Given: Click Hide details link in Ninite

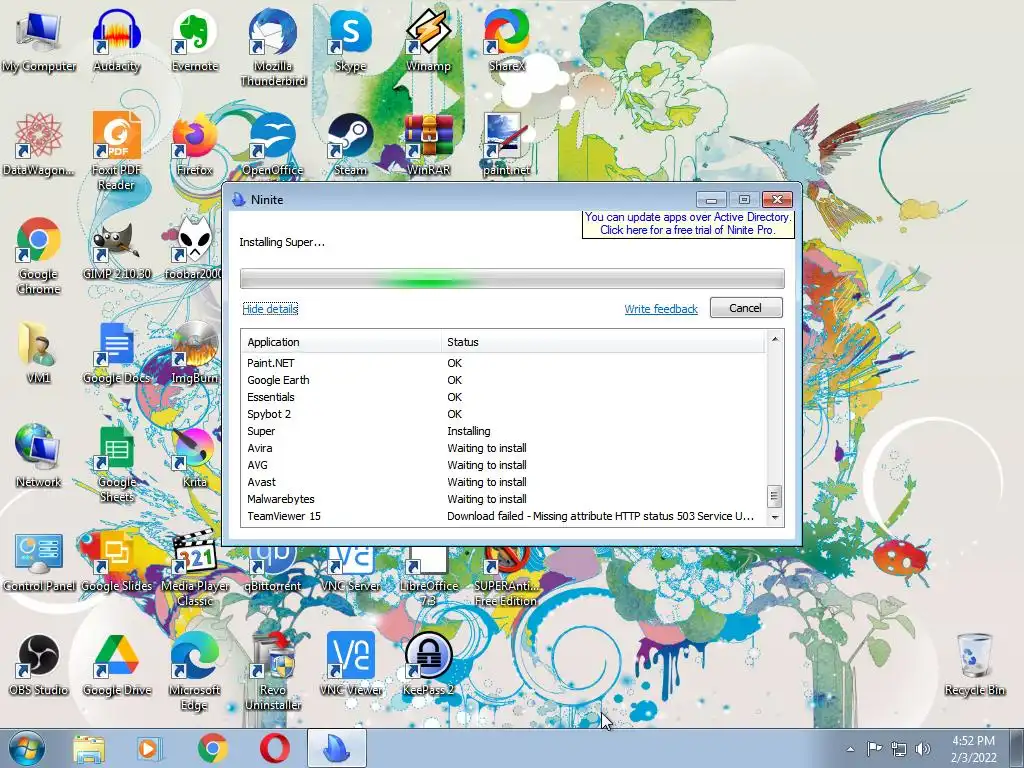Looking at the screenshot, I should click(x=270, y=309).
